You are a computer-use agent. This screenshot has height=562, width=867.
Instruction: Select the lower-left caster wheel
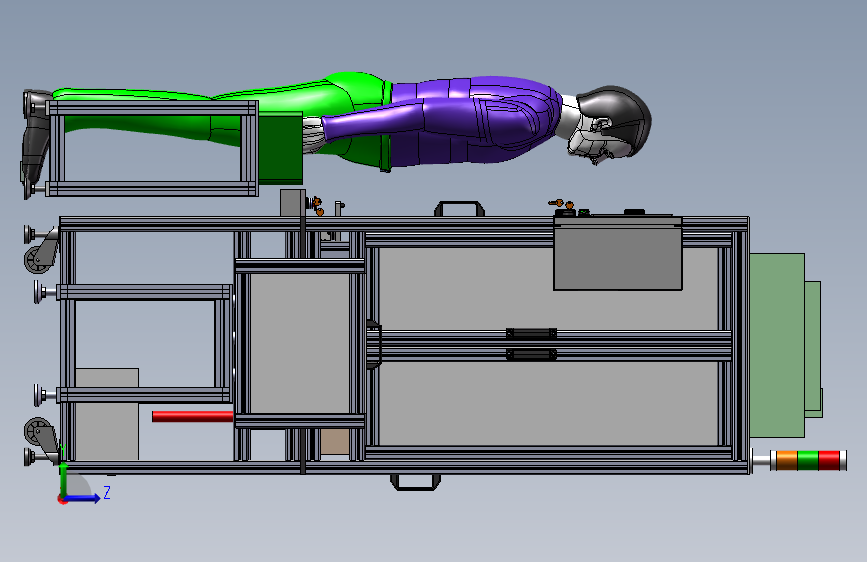38,431
